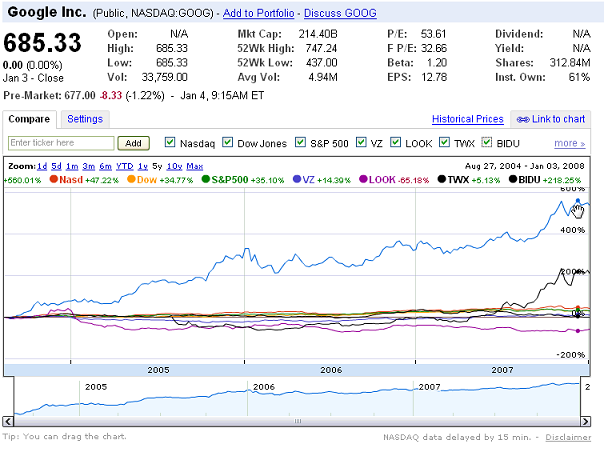
Task: Open Add to Portfolio link
Action: (x=258, y=13)
